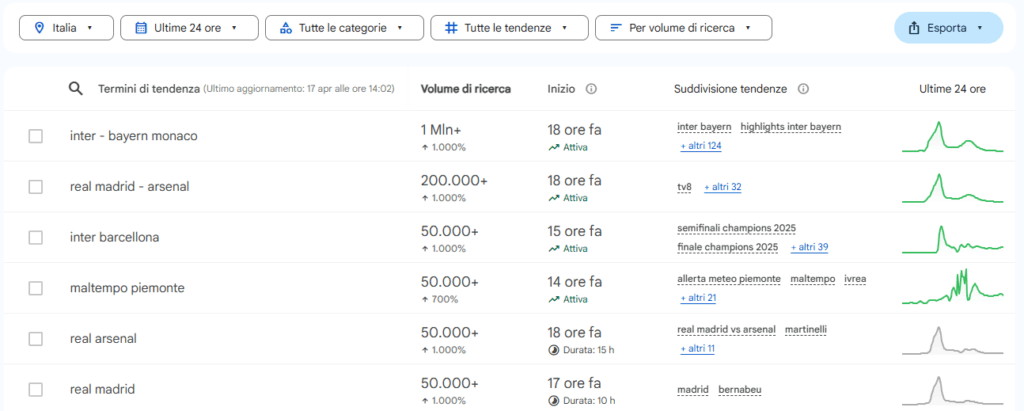Select the inter - bayern monaco checkbox
The width and height of the screenshot is (1024, 411).
point(36,136)
